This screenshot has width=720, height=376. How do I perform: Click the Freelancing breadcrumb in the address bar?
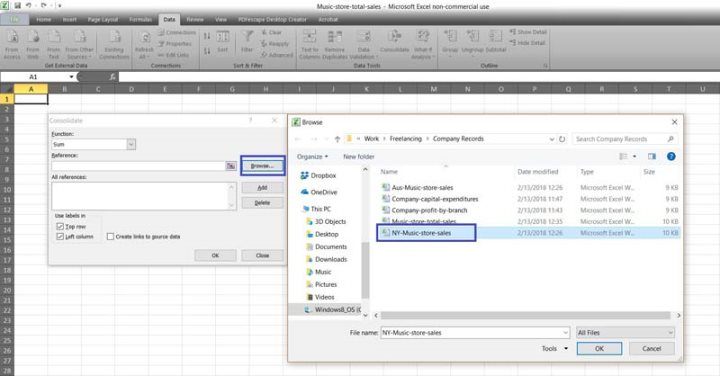pos(405,139)
